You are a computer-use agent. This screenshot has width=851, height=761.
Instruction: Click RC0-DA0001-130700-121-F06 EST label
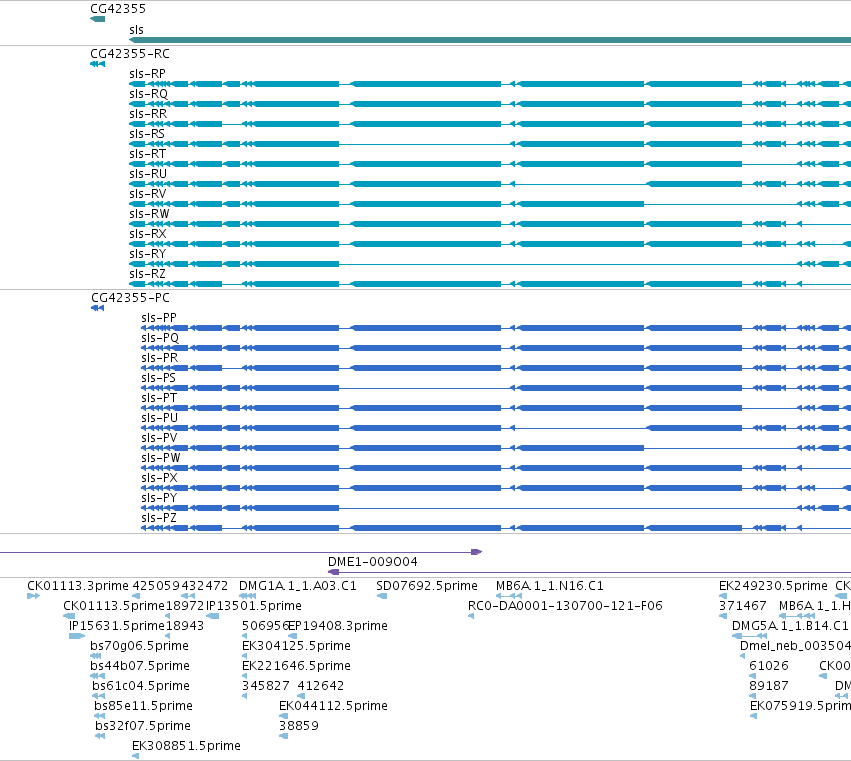[x=566, y=606]
